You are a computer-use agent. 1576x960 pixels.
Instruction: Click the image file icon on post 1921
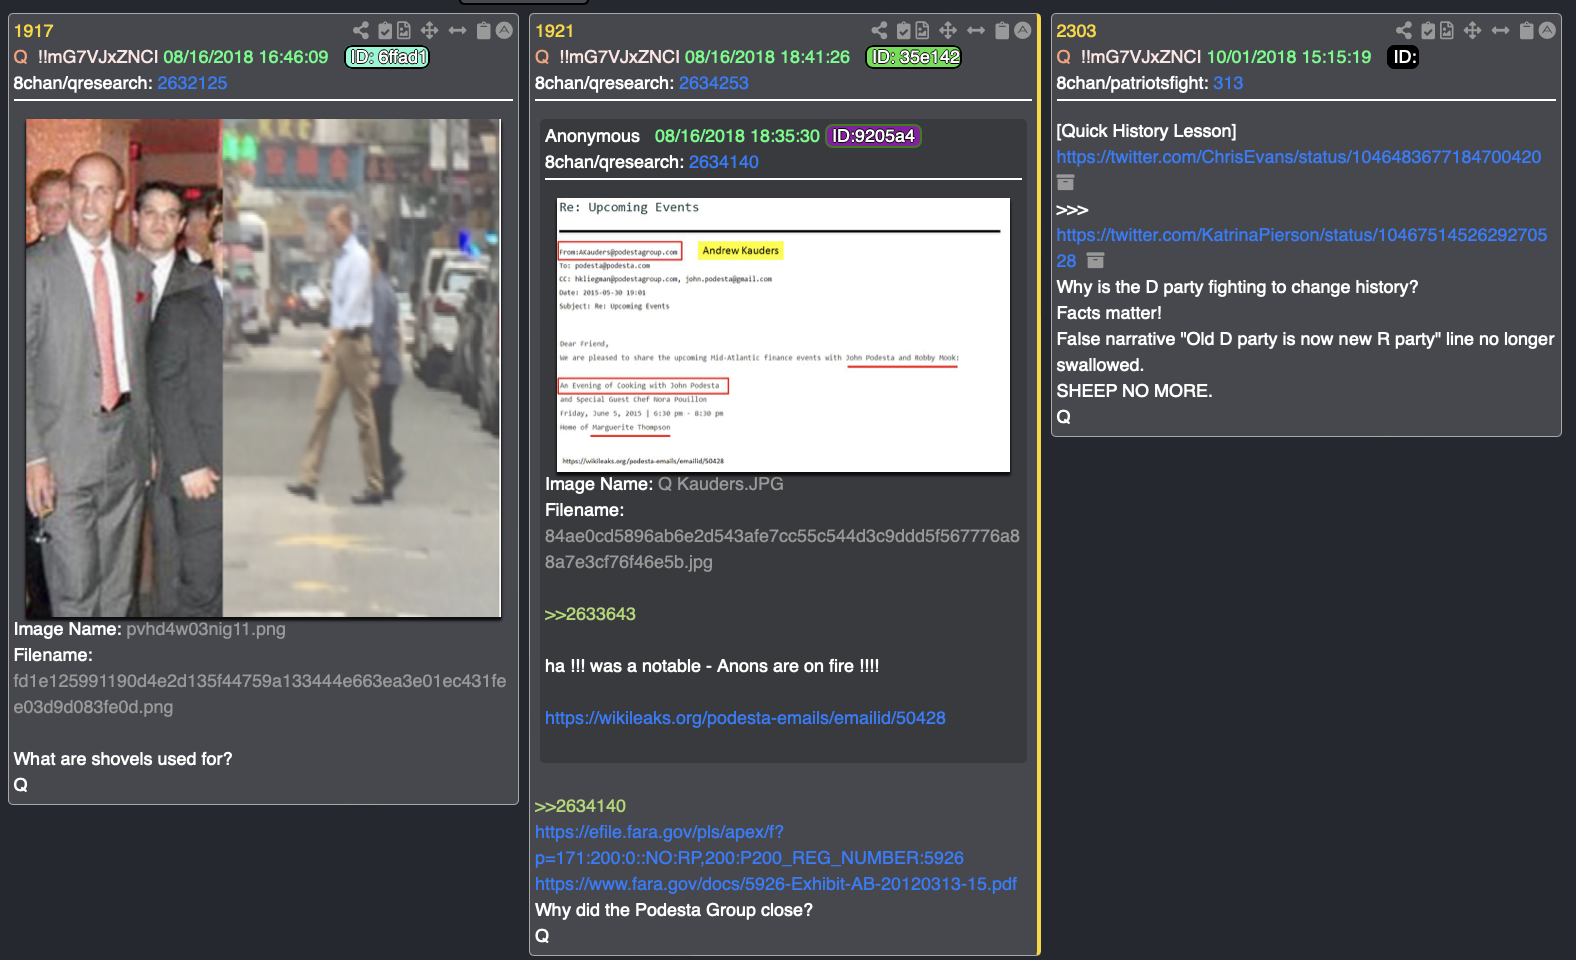pyautogui.click(x=922, y=31)
